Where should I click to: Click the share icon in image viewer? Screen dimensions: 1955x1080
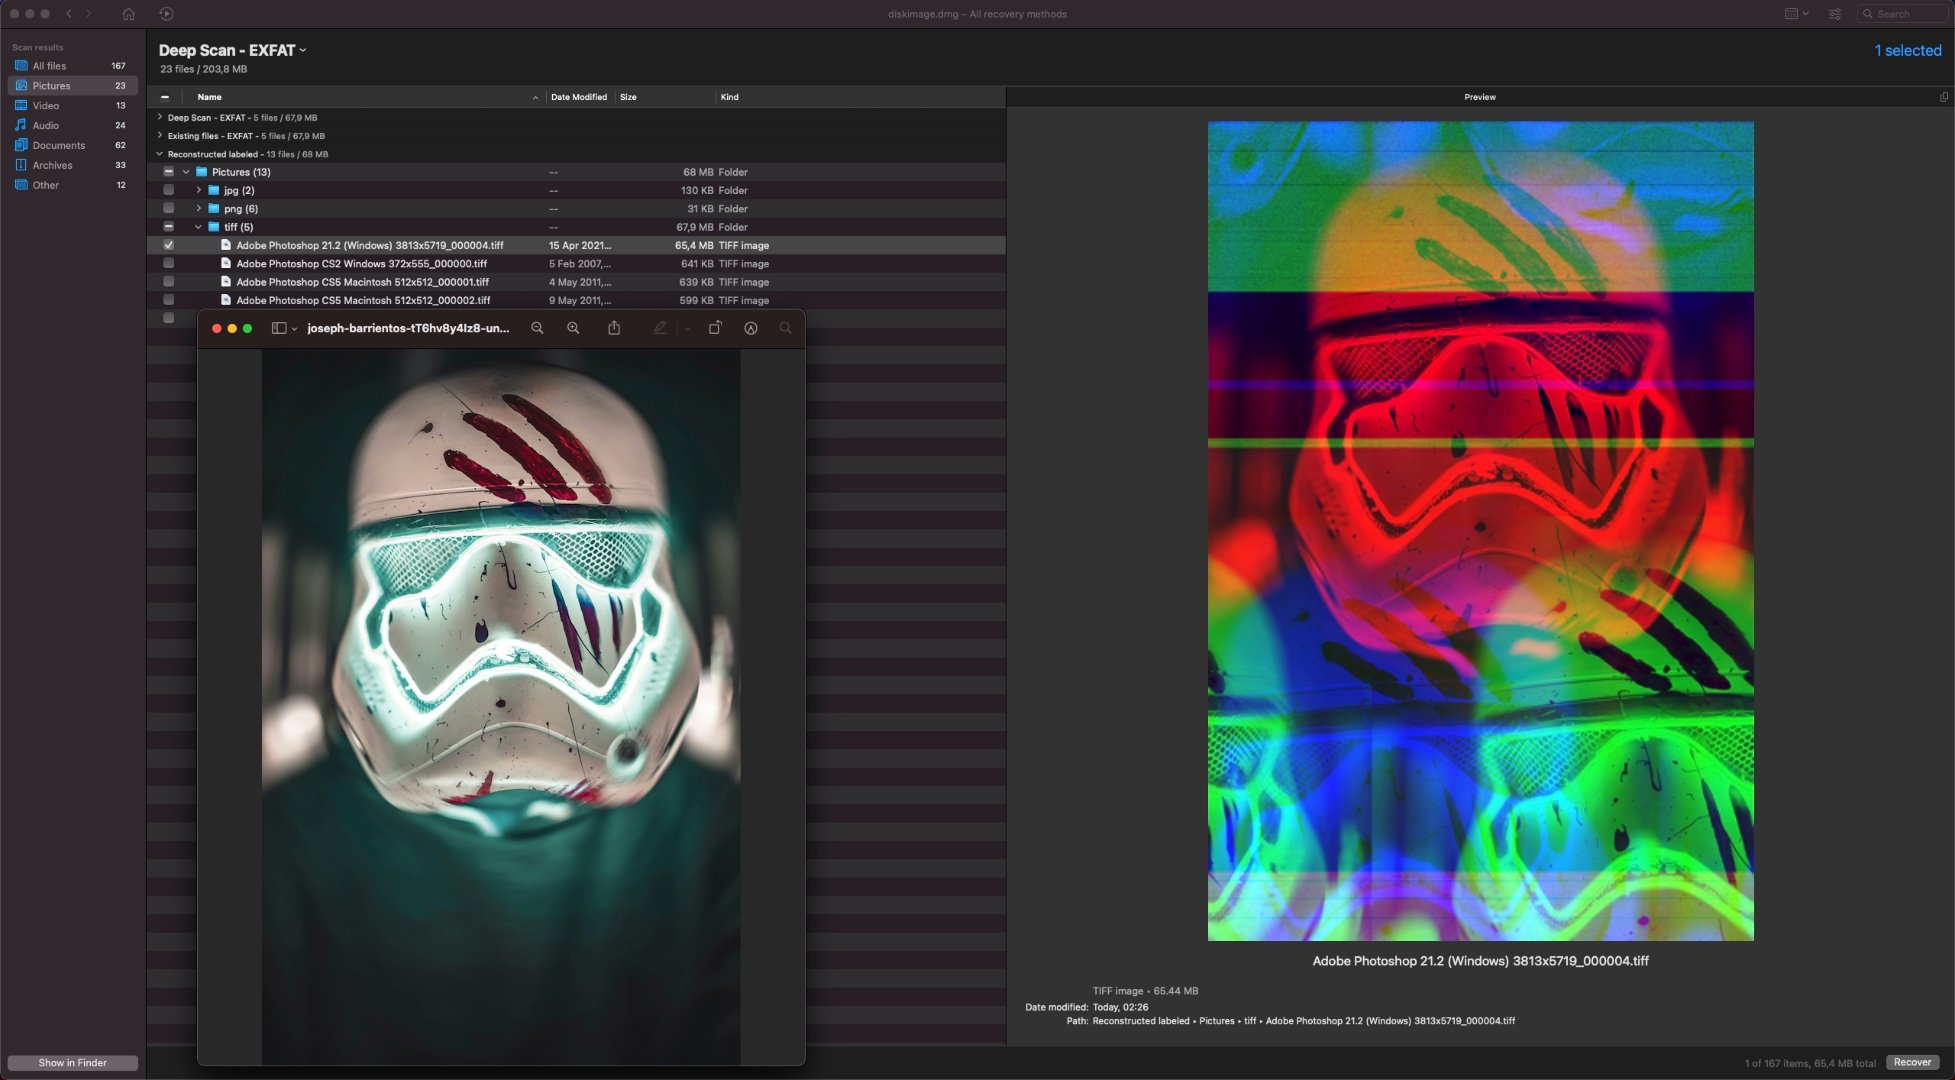[614, 328]
